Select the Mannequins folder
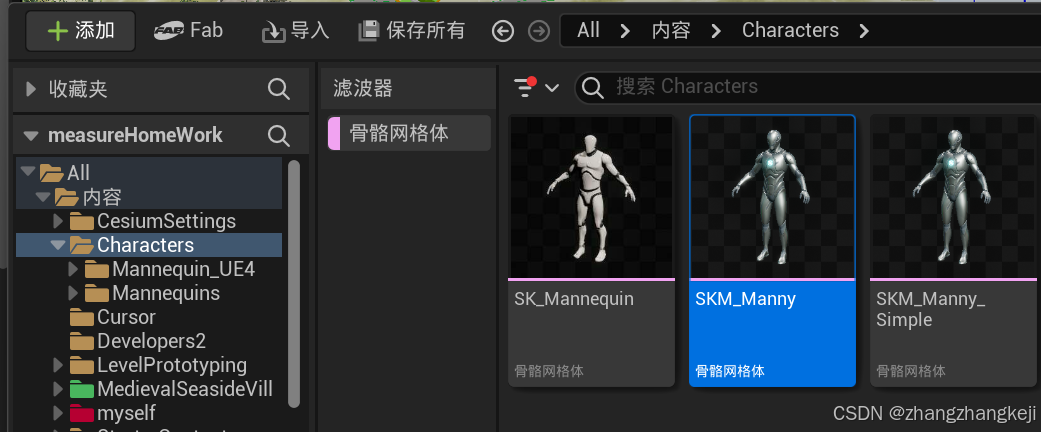This screenshot has width=1041, height=432. 153,293
